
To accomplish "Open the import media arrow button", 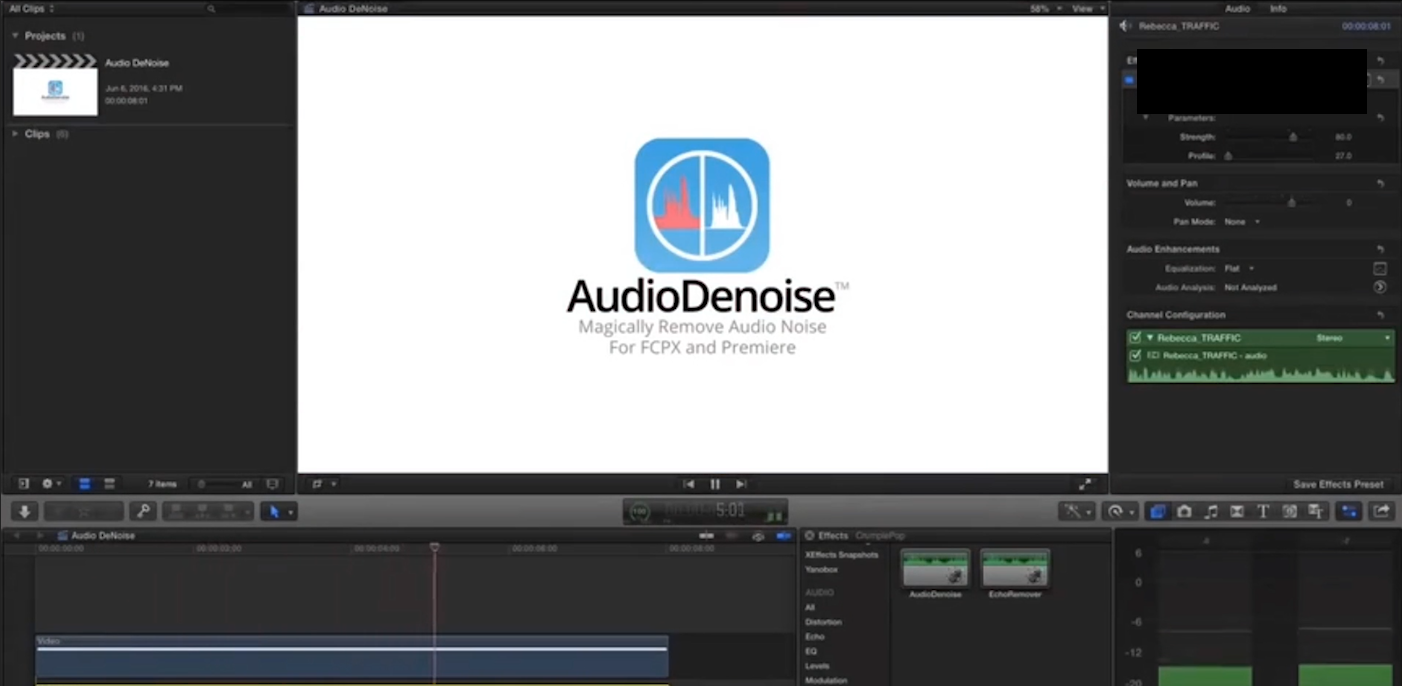I will point(25,511).
